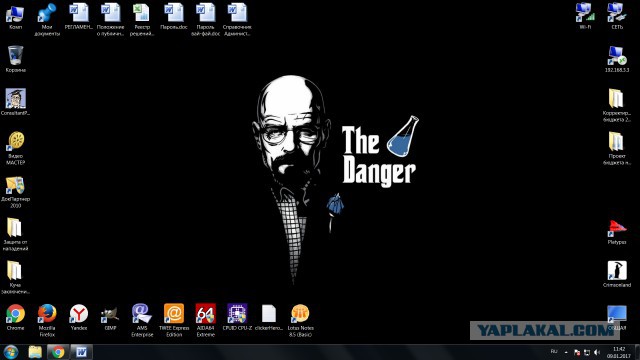This screenshot has height=360, width=640.
Task: Open the Корзина recycle bin
Action: (16, 59)
